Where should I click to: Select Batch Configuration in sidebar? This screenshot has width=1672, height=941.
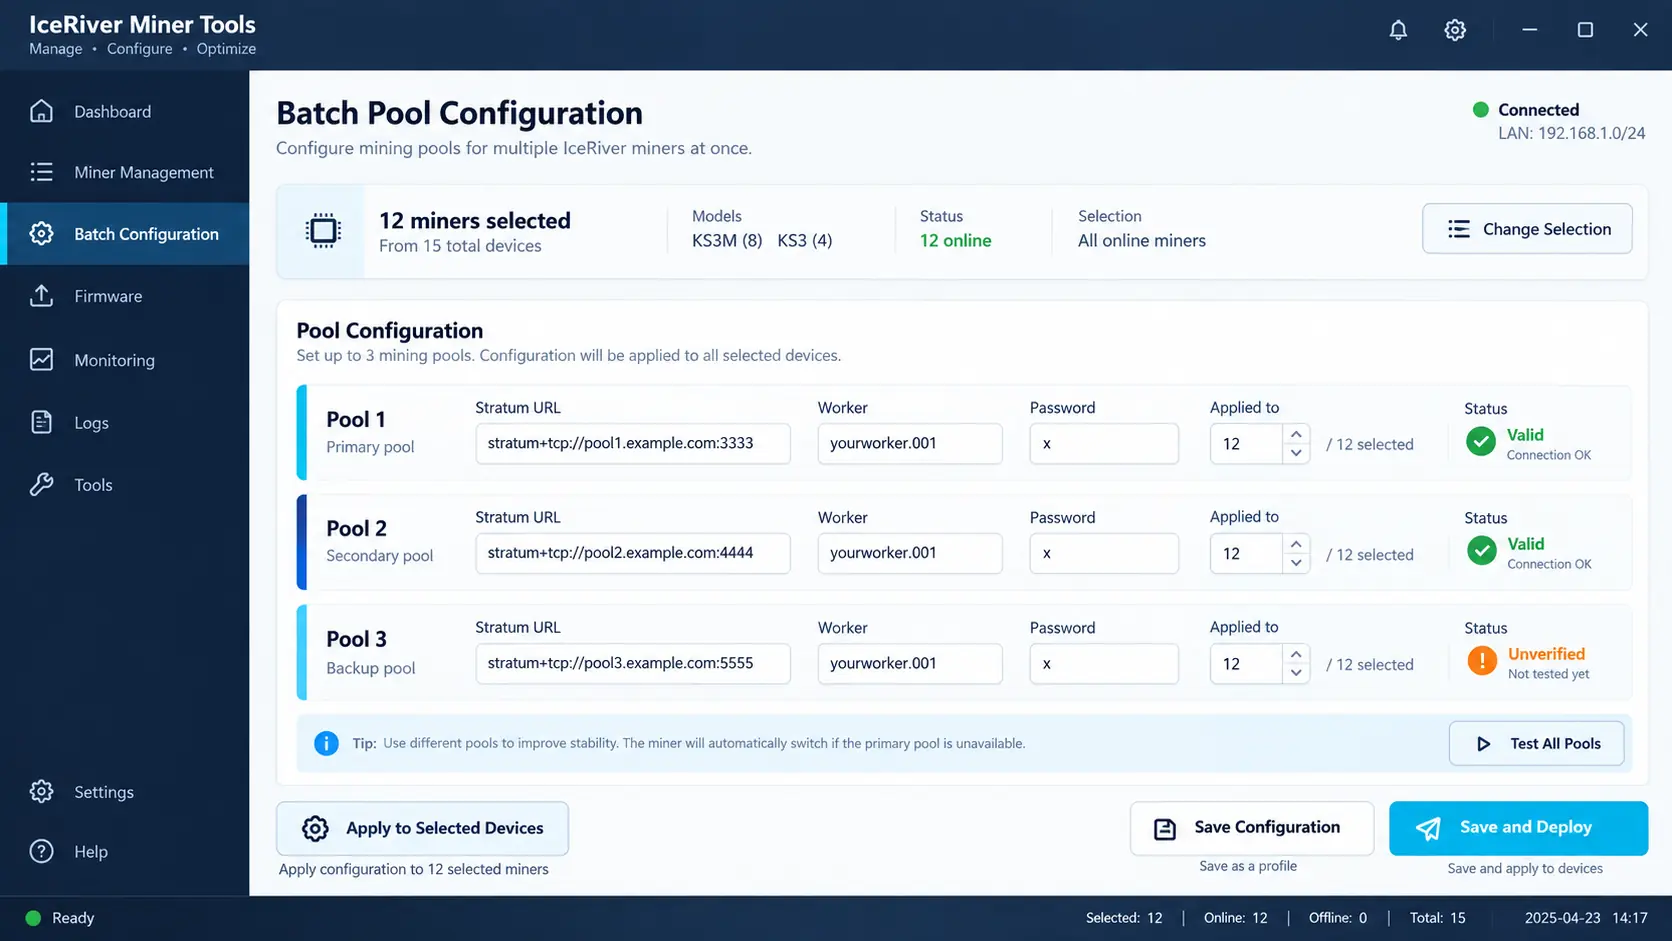click(x=125, y=234)
